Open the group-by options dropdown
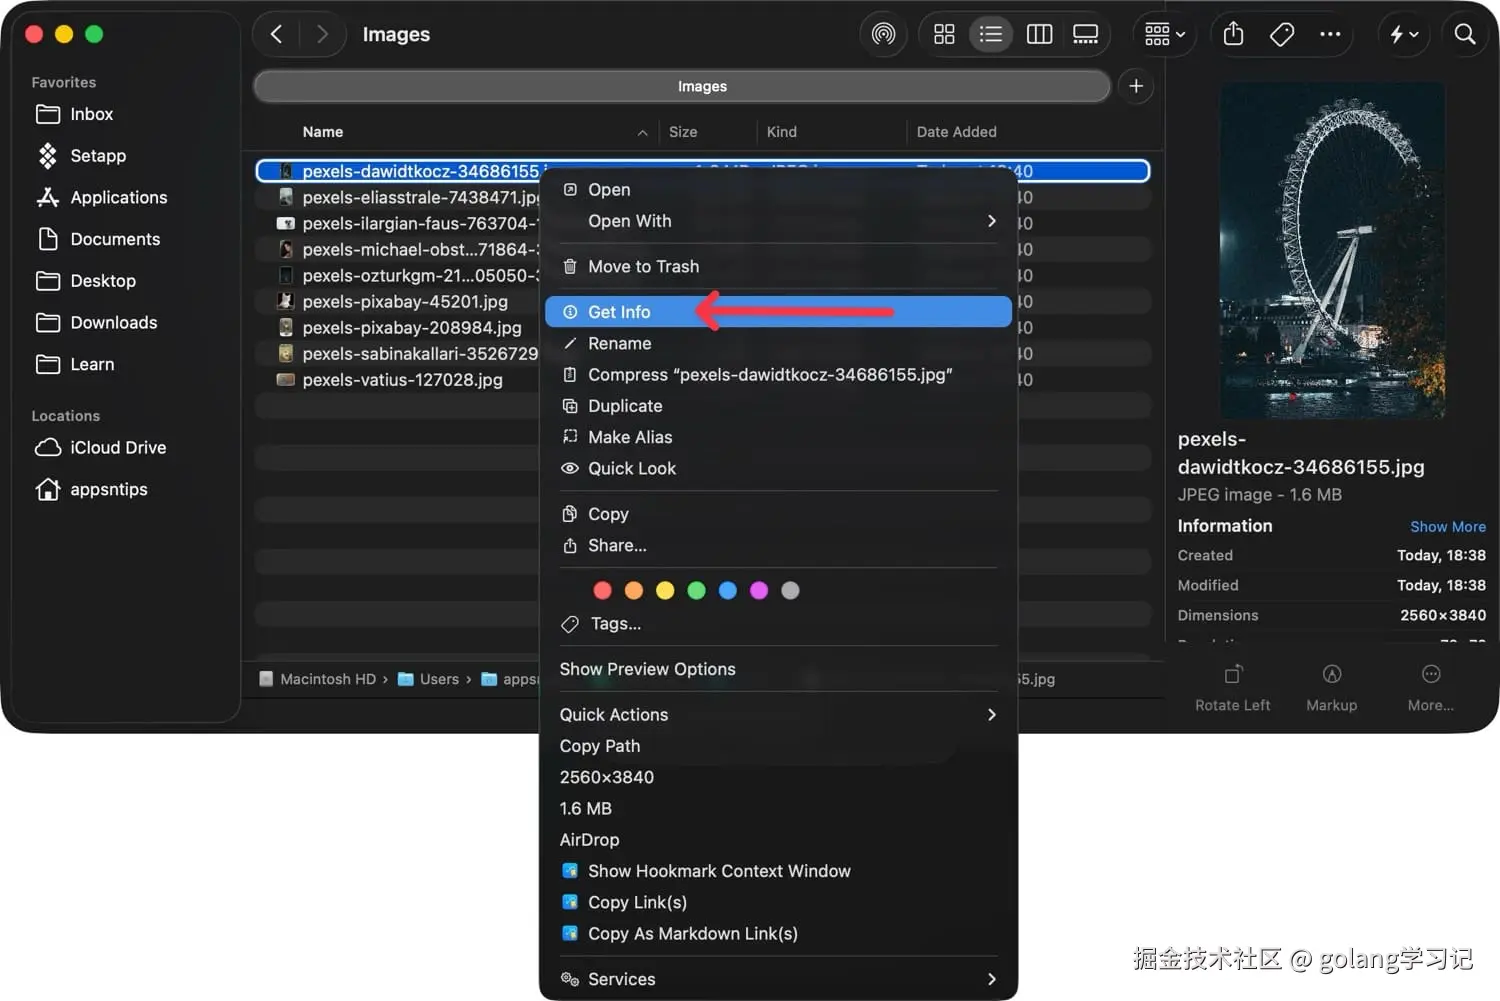The image size is (1500, 1001). click(x=1164, y=34)
